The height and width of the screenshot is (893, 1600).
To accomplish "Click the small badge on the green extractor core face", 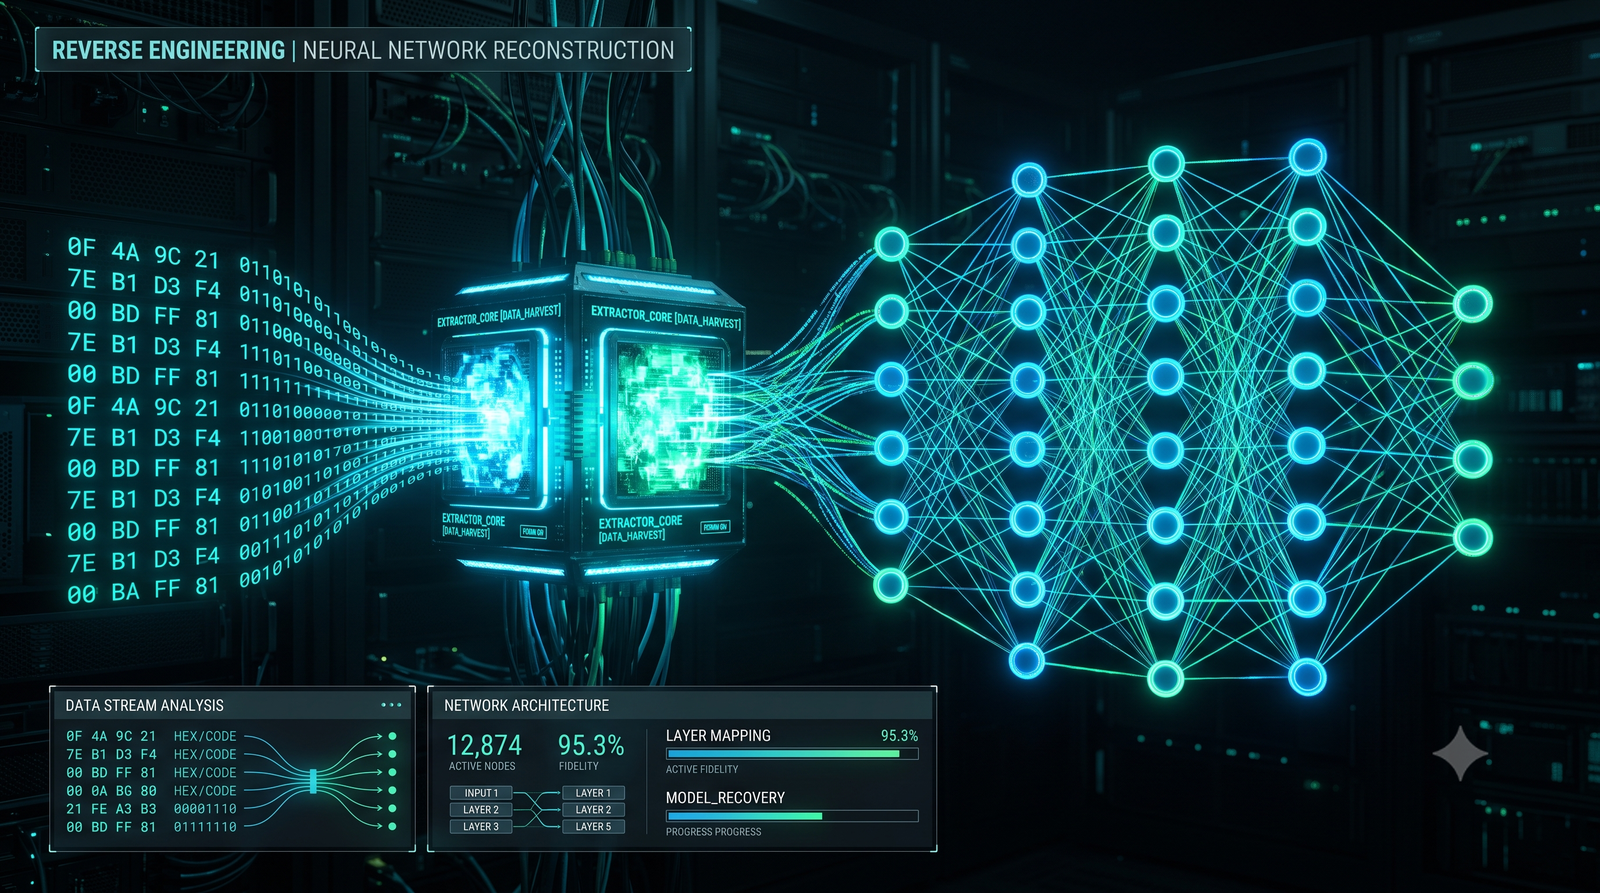I will point(715,526).
